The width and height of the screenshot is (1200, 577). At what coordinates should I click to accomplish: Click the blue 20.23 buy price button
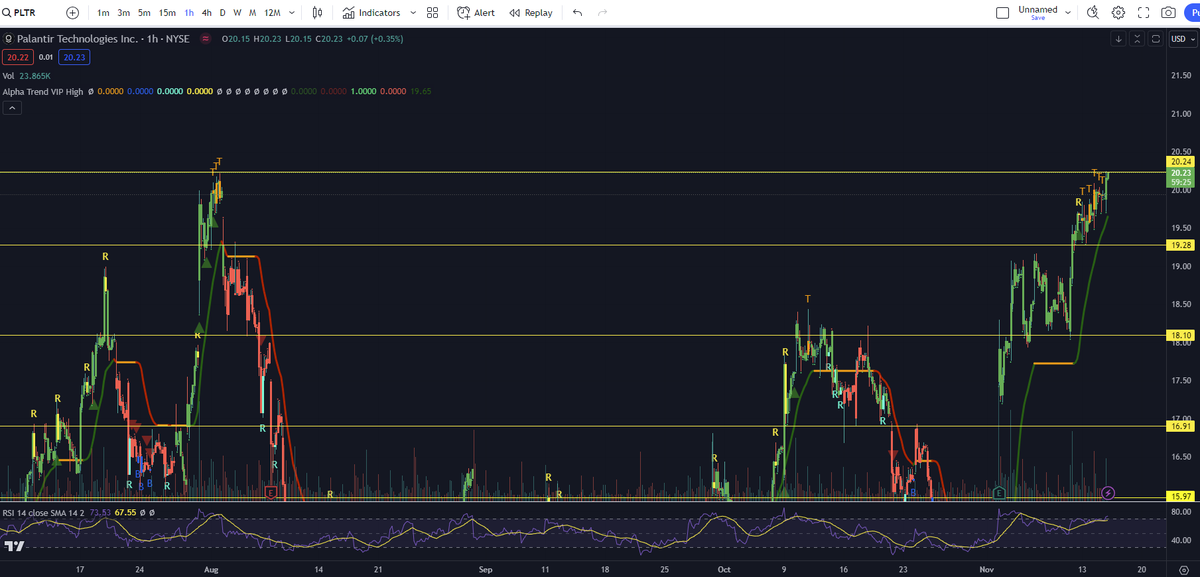[76, 57]
